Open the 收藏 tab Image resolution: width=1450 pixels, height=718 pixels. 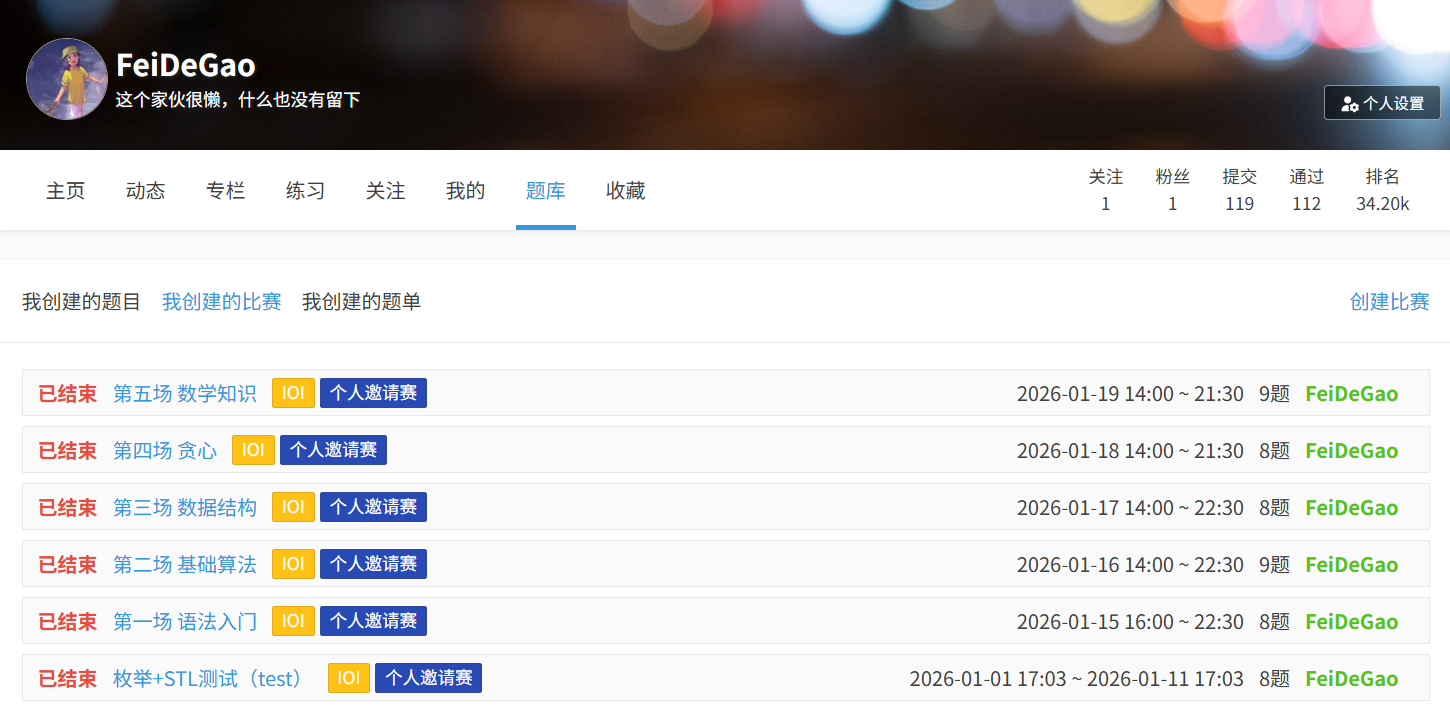626,191
